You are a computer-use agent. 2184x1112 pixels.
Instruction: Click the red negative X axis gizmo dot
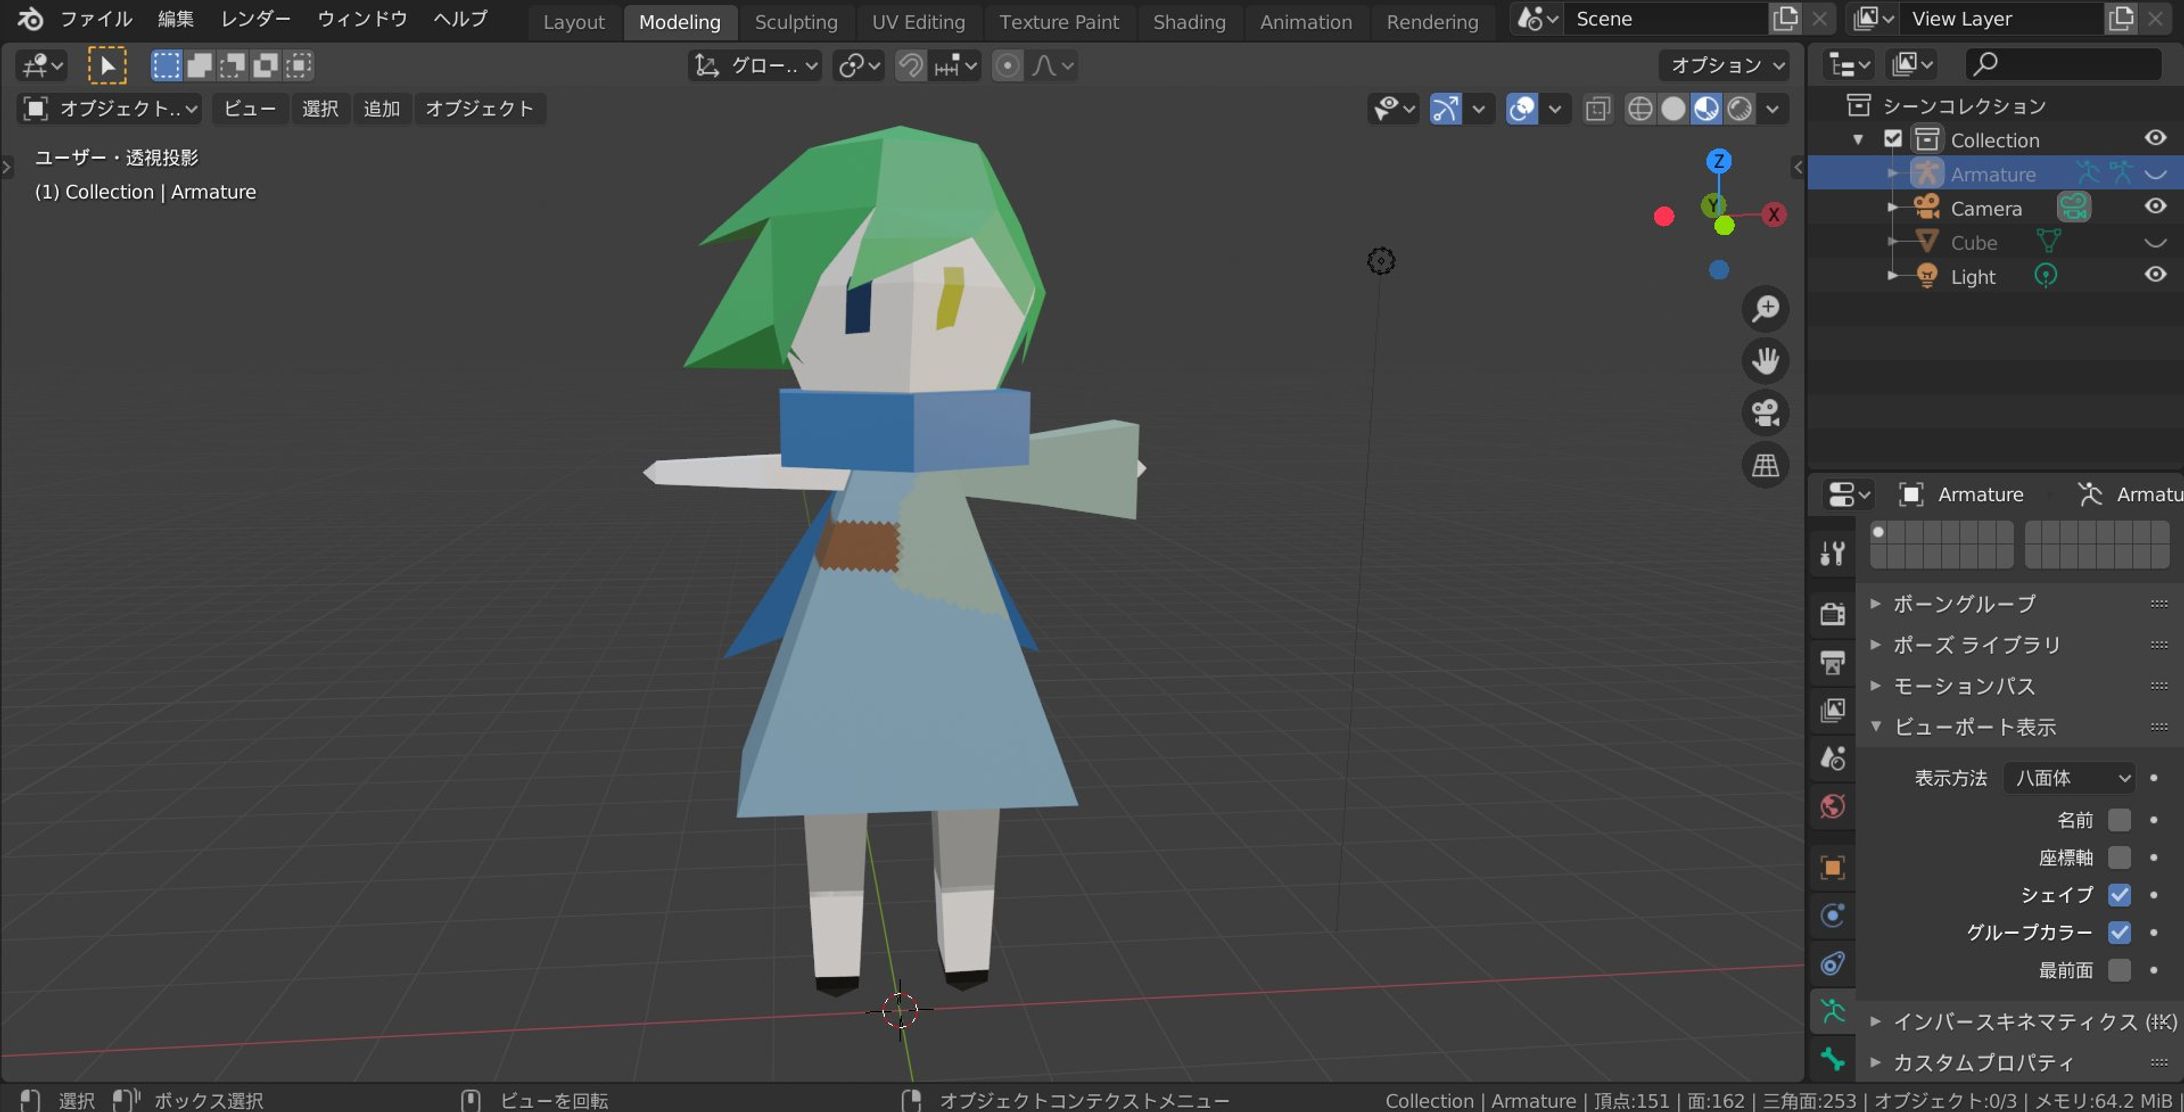[1663, 216]
